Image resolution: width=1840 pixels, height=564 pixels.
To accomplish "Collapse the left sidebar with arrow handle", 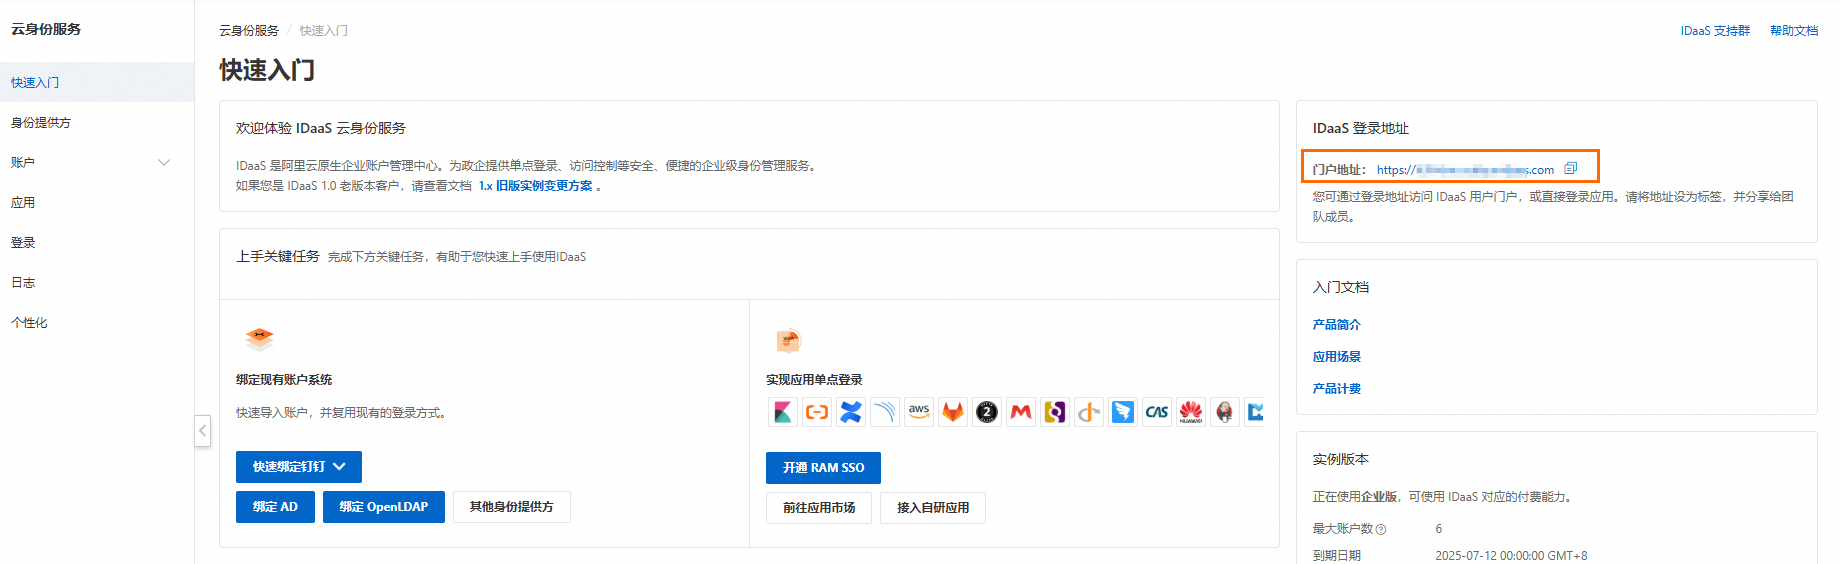I will click(x=202, y=431).
